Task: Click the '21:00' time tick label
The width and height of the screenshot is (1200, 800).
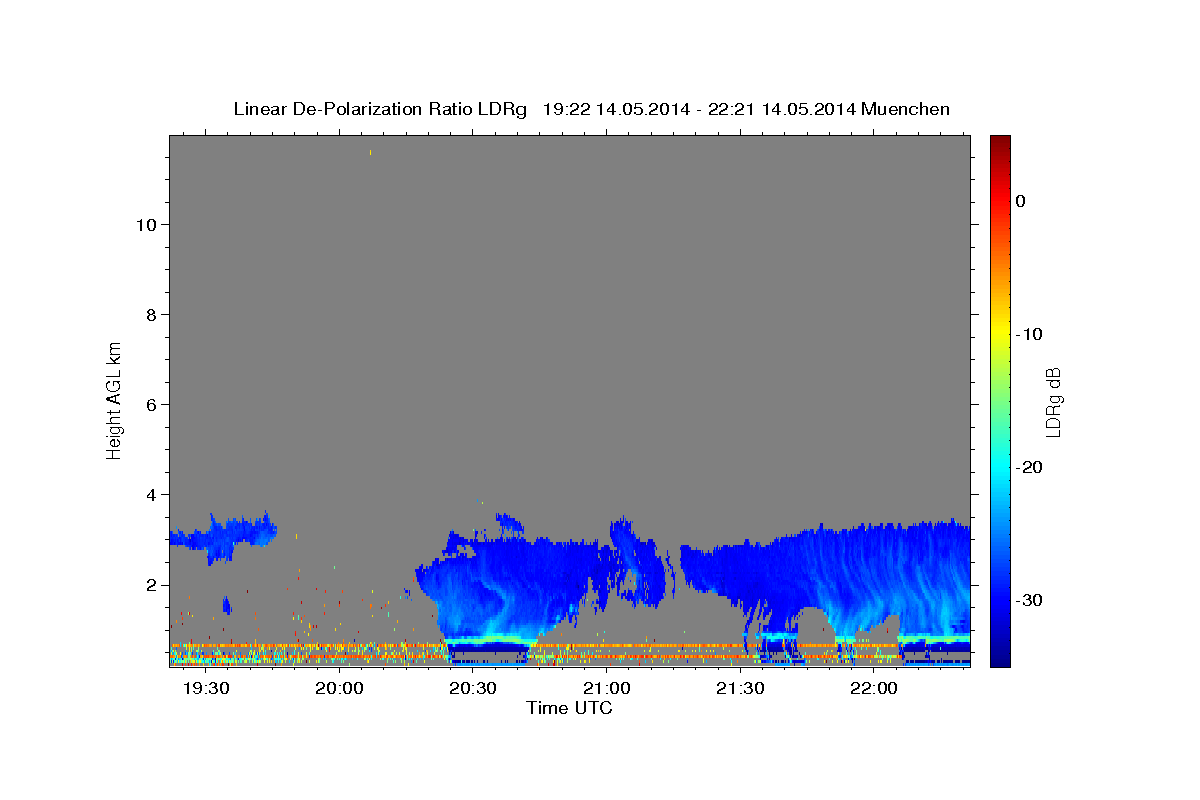Action: (x=606, y=689)
